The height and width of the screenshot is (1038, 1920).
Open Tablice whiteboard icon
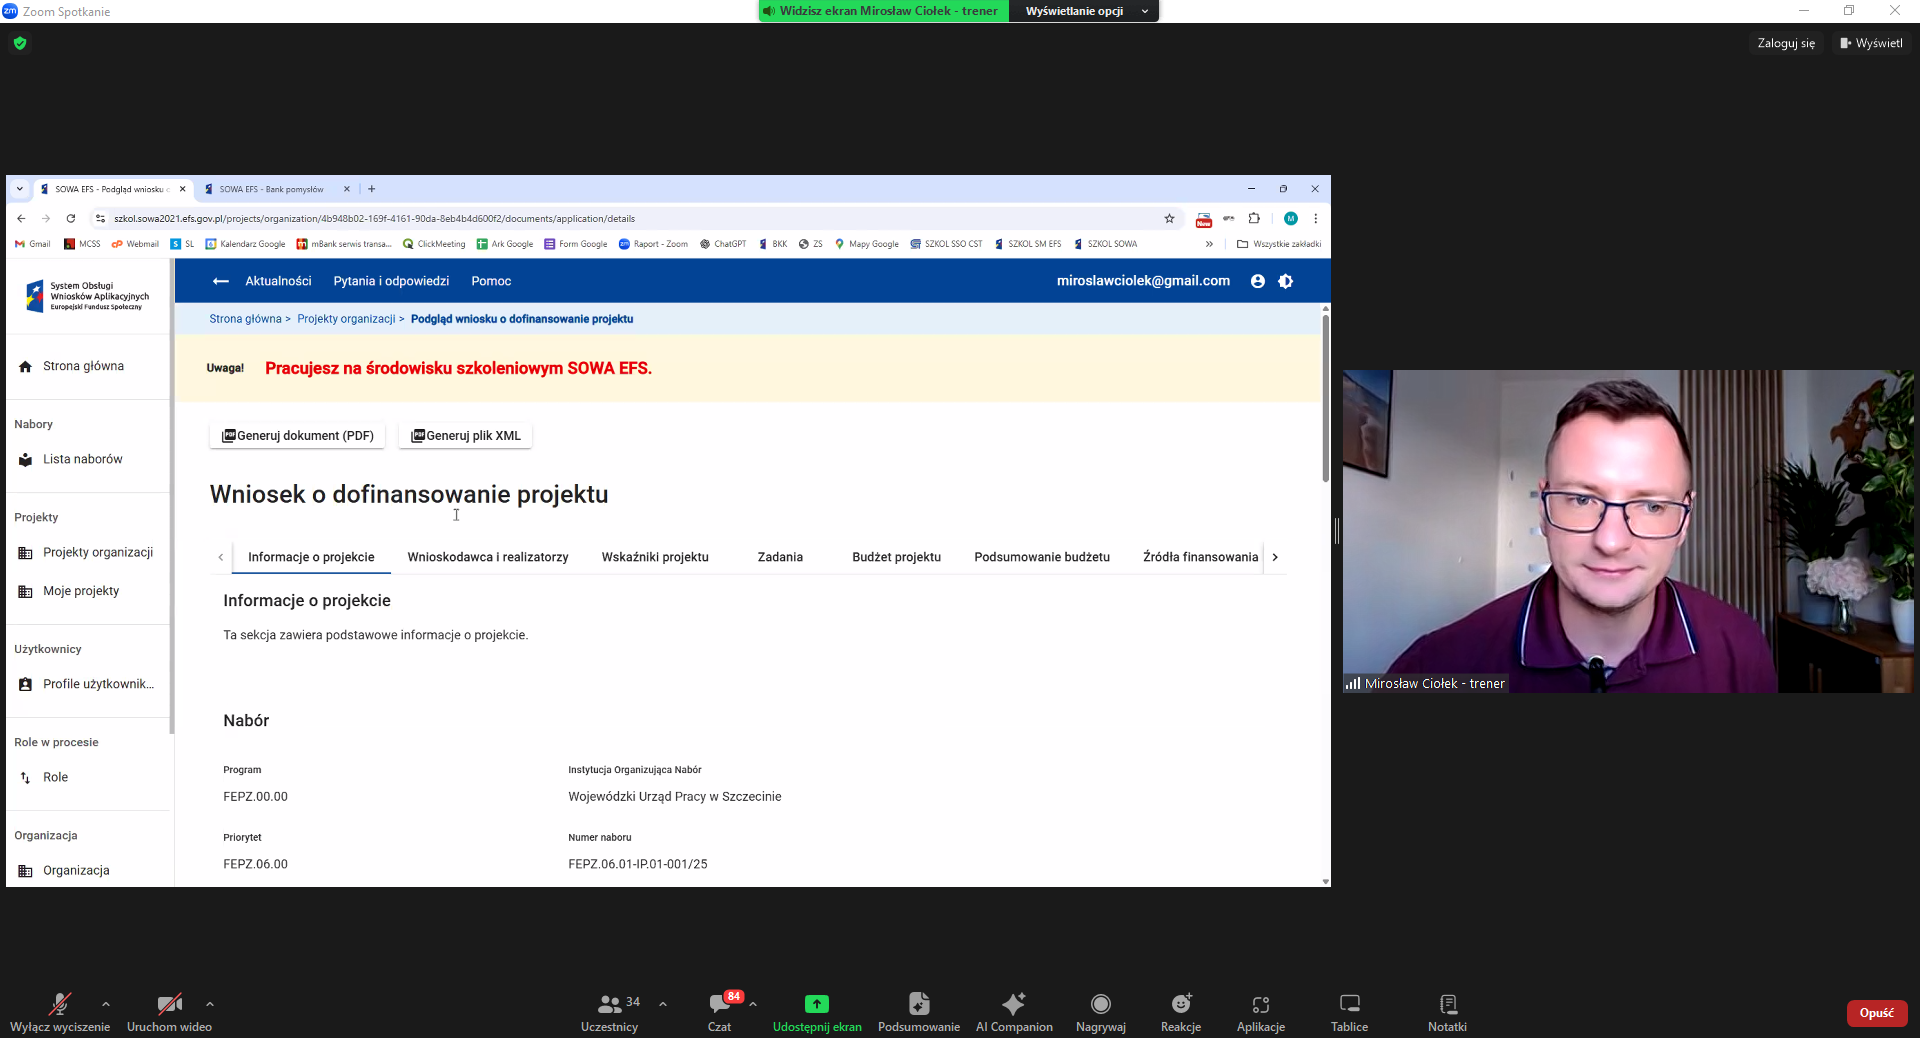[x=1349, y=1004]
